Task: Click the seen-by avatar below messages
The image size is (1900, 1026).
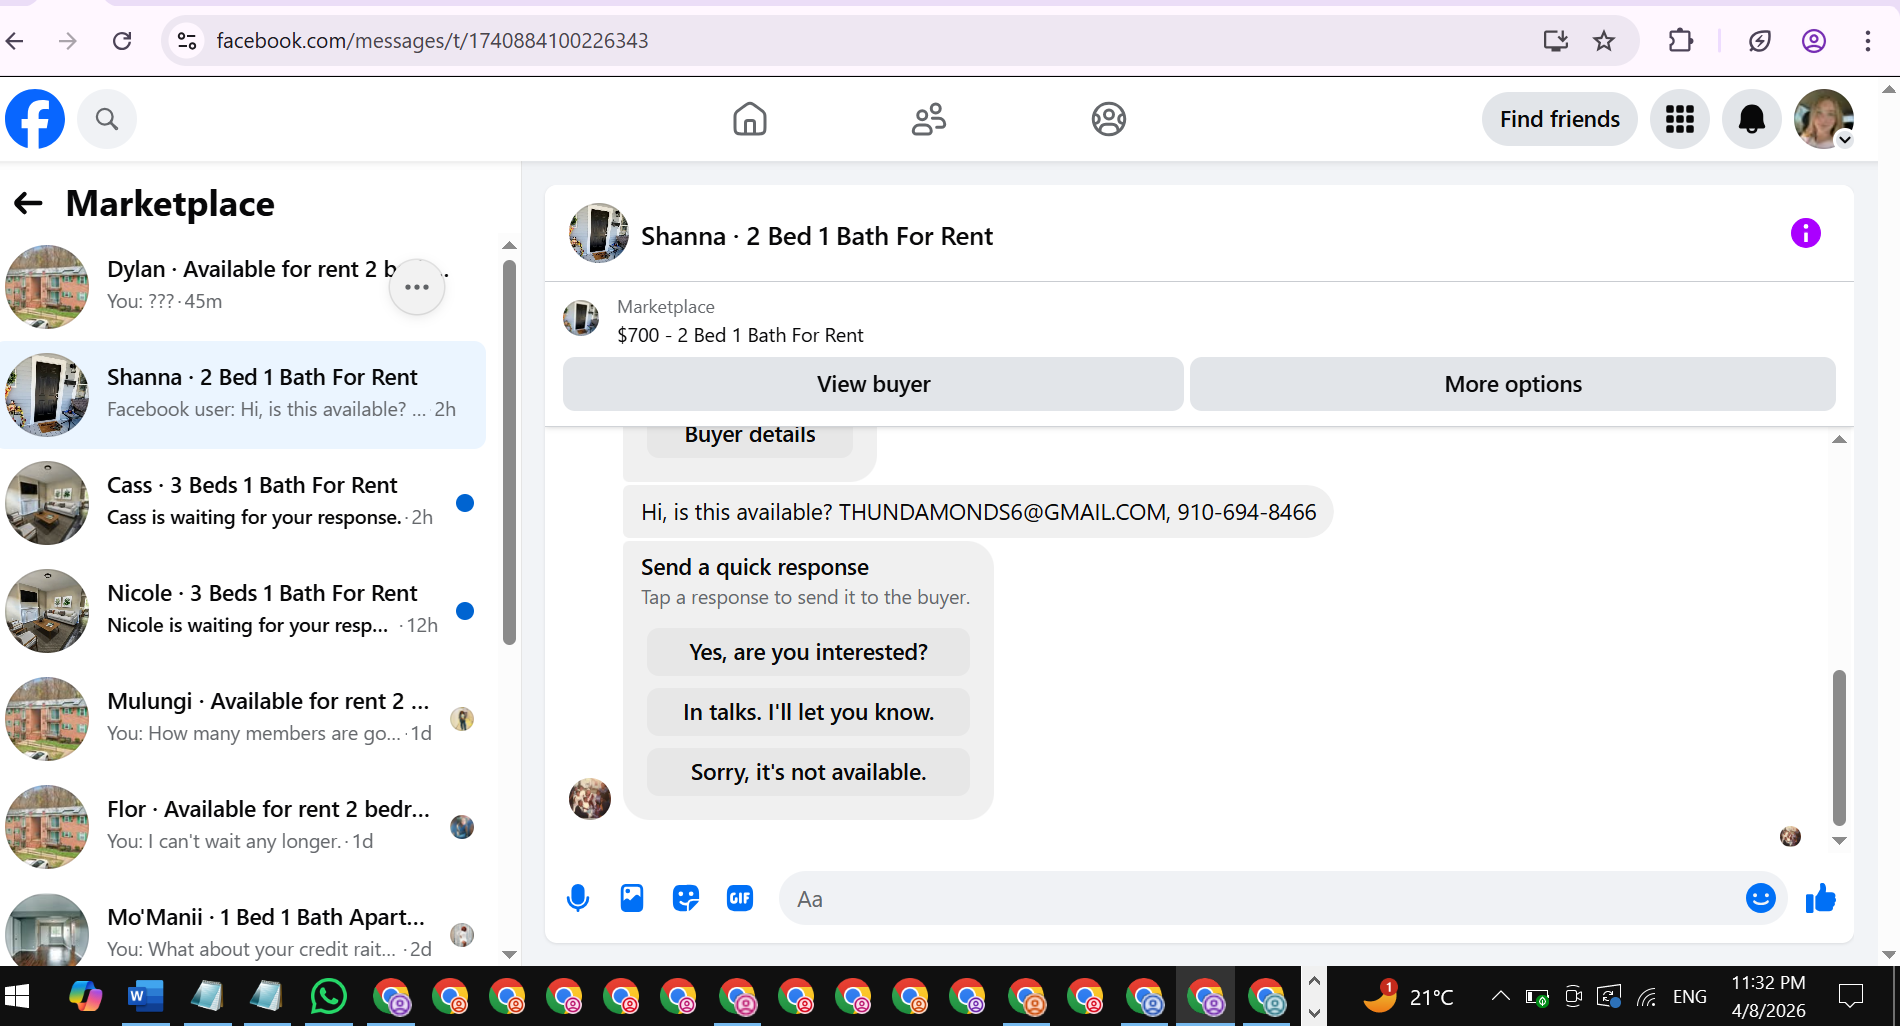Action: tap(1790, 836)
